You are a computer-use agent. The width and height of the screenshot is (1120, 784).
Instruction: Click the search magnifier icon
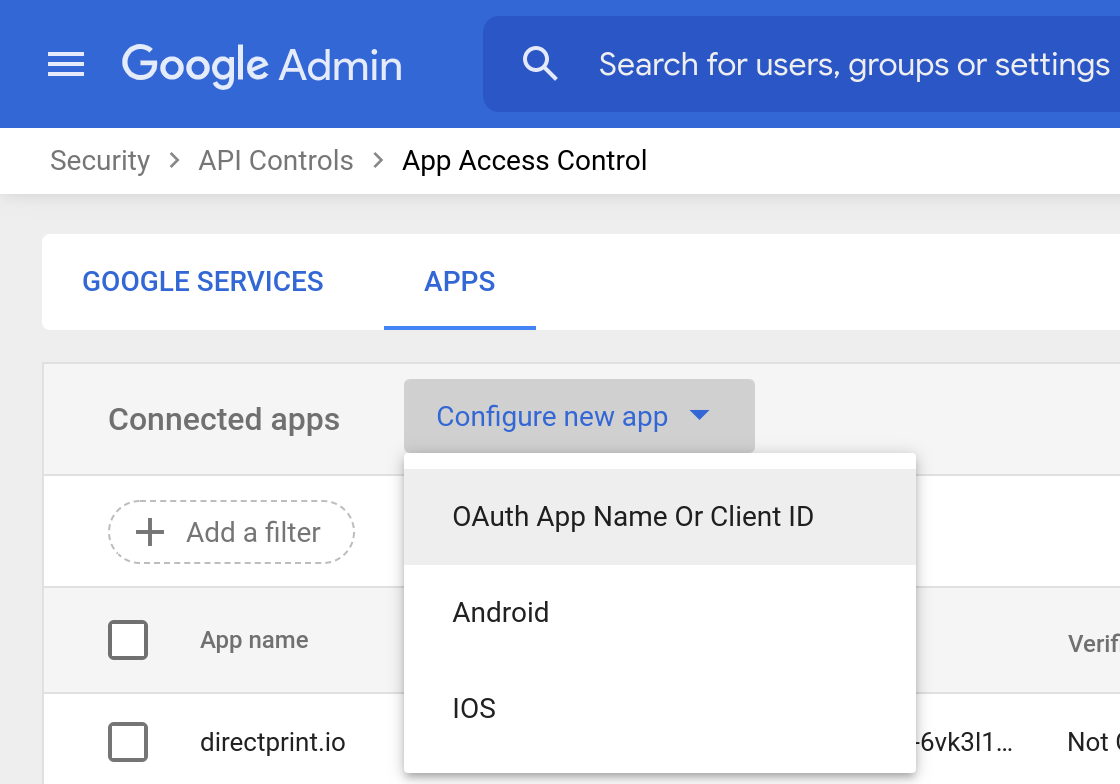point(539,64)
